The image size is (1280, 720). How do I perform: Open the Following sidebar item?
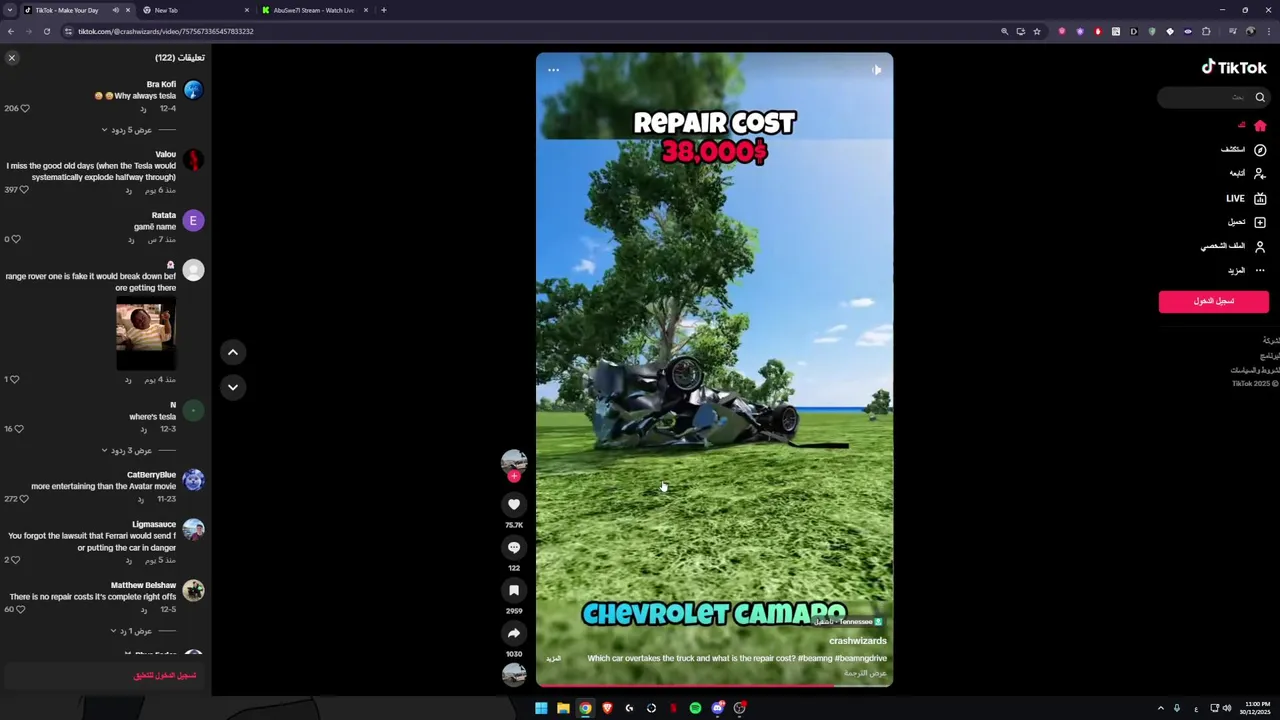[1248, 174]
